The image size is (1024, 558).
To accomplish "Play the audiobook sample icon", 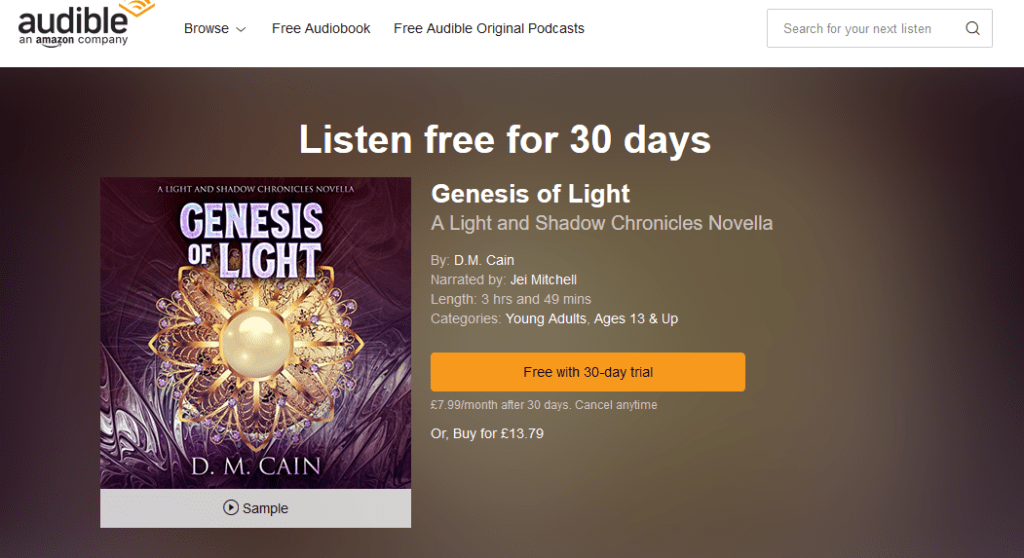I will pyautogui.click(x=231, y=508).
